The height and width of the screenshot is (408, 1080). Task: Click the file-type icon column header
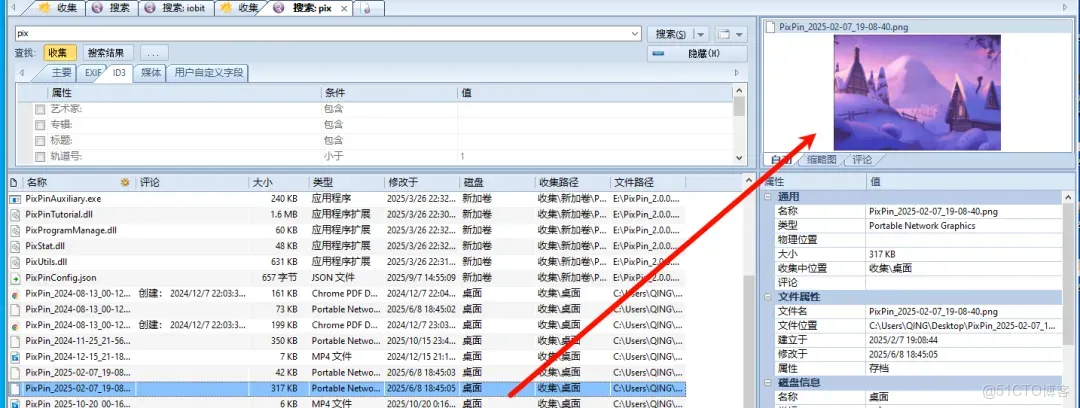14,183
